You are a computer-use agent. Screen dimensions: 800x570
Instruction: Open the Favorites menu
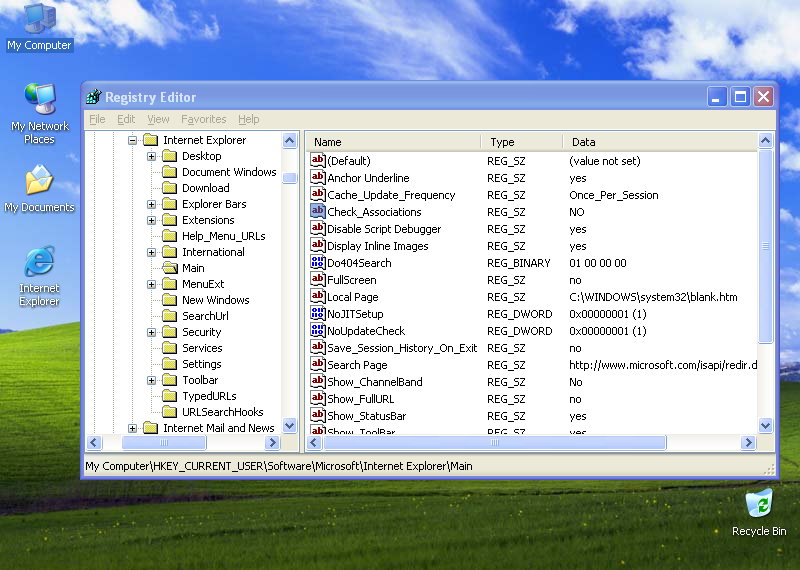[204, 119]
